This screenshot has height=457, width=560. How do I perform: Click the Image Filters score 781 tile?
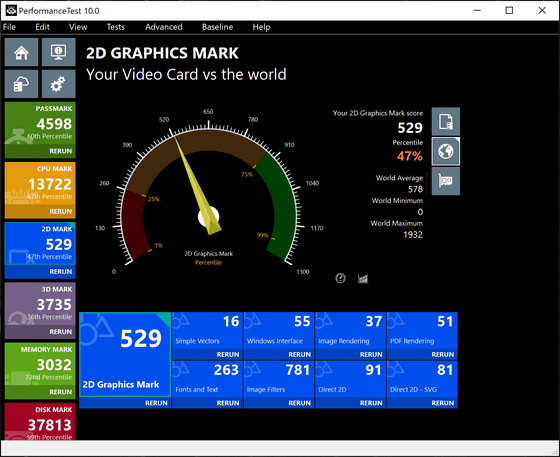click(x=279, y=379)
